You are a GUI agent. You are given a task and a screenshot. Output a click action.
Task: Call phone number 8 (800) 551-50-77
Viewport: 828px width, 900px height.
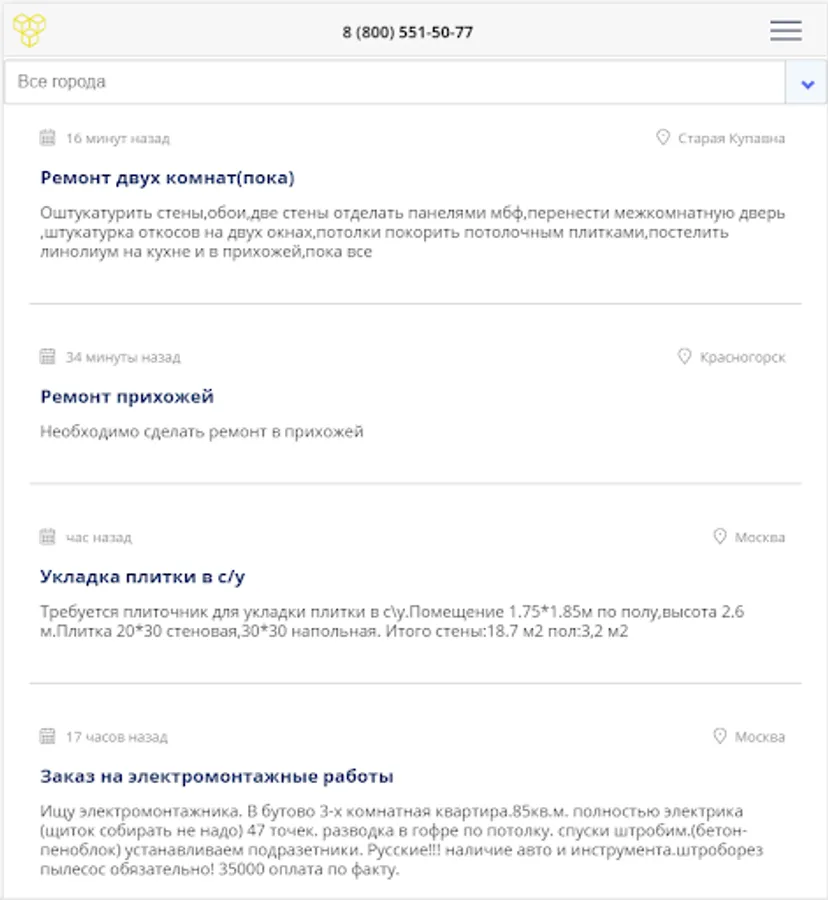point(408,32)
